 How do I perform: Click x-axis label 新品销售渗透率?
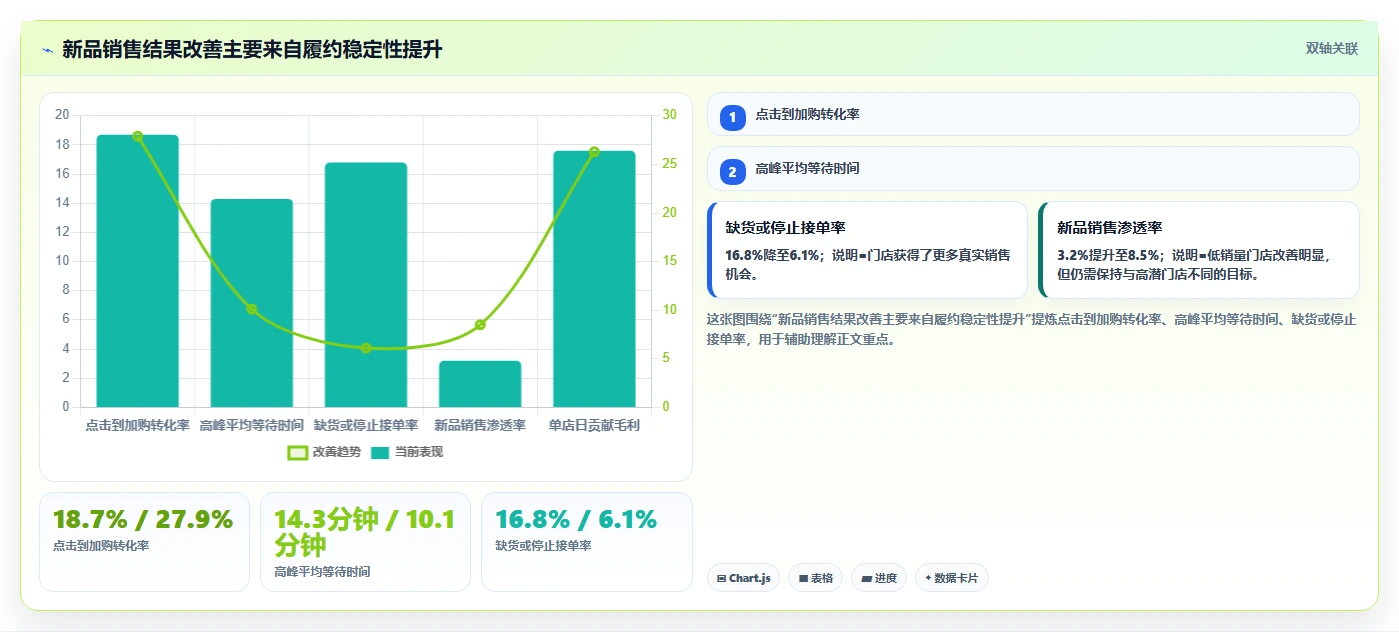pyautogui.click(x=480, y=426)
